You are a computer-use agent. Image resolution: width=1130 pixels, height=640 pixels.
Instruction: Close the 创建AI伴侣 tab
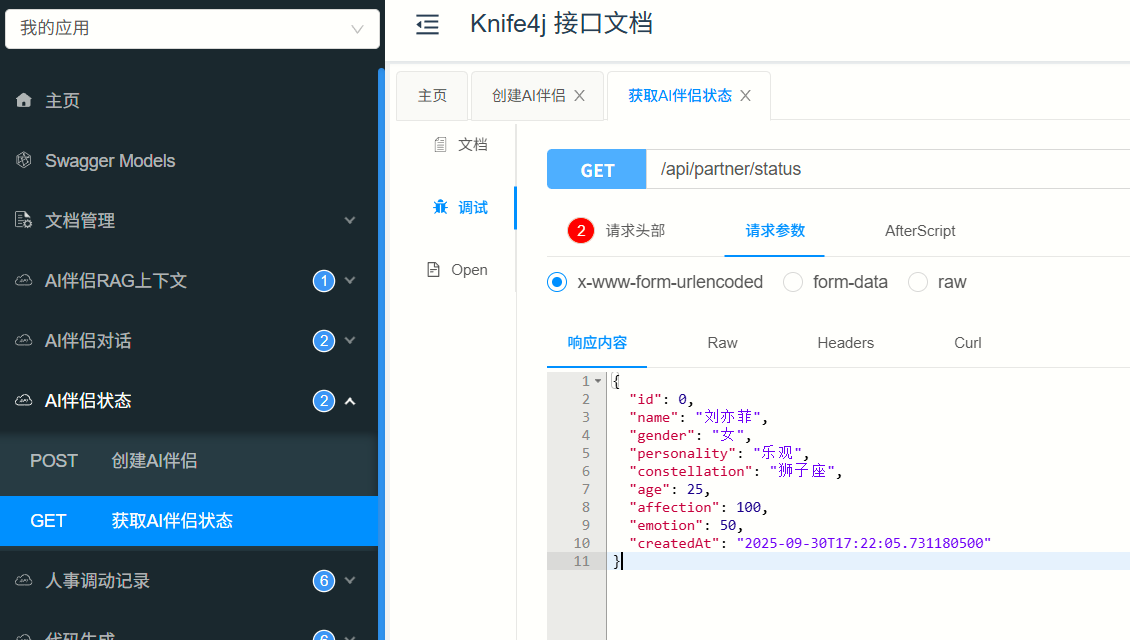(x=579, y=96)
